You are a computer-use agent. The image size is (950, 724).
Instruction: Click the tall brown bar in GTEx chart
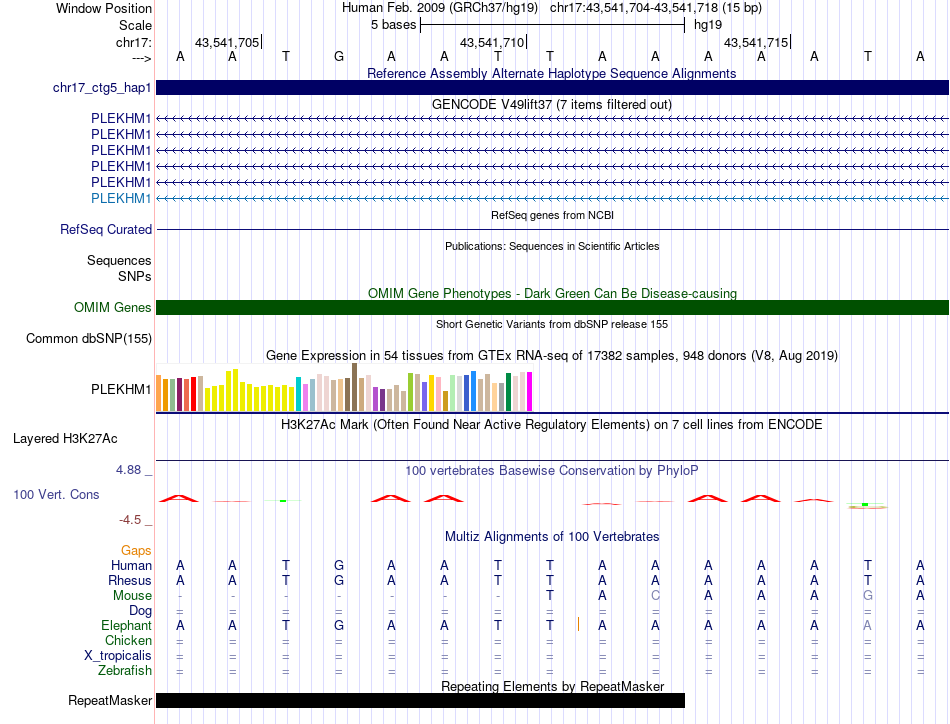click(355, 387)
